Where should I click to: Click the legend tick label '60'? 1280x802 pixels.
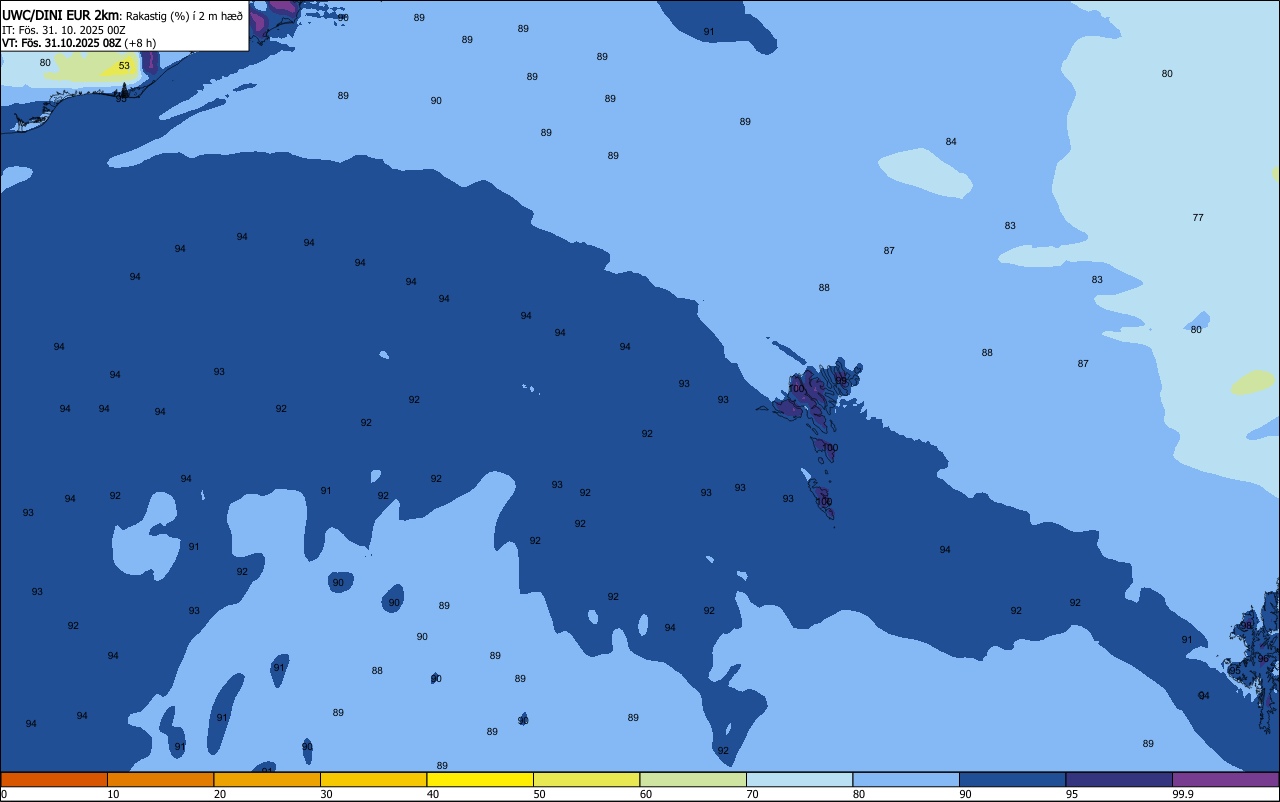tap(646, 794)
